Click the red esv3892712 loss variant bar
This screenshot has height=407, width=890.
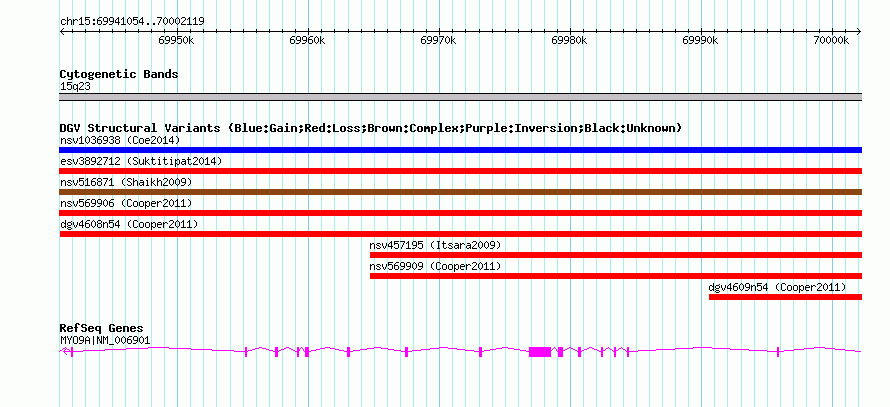pyautogui.click(x=460, y=171)
